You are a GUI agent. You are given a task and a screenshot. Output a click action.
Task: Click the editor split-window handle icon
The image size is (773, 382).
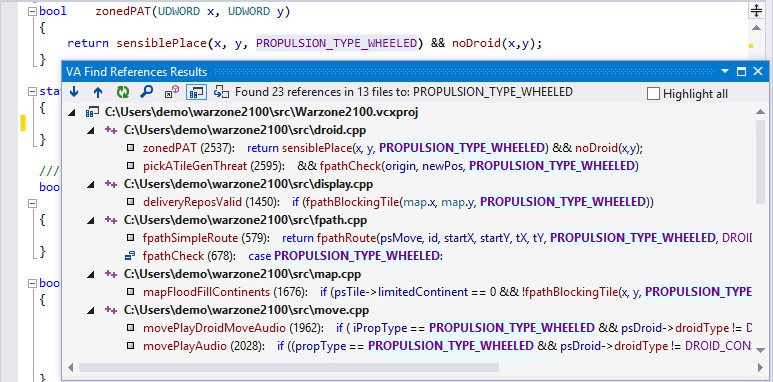[756, 10]
